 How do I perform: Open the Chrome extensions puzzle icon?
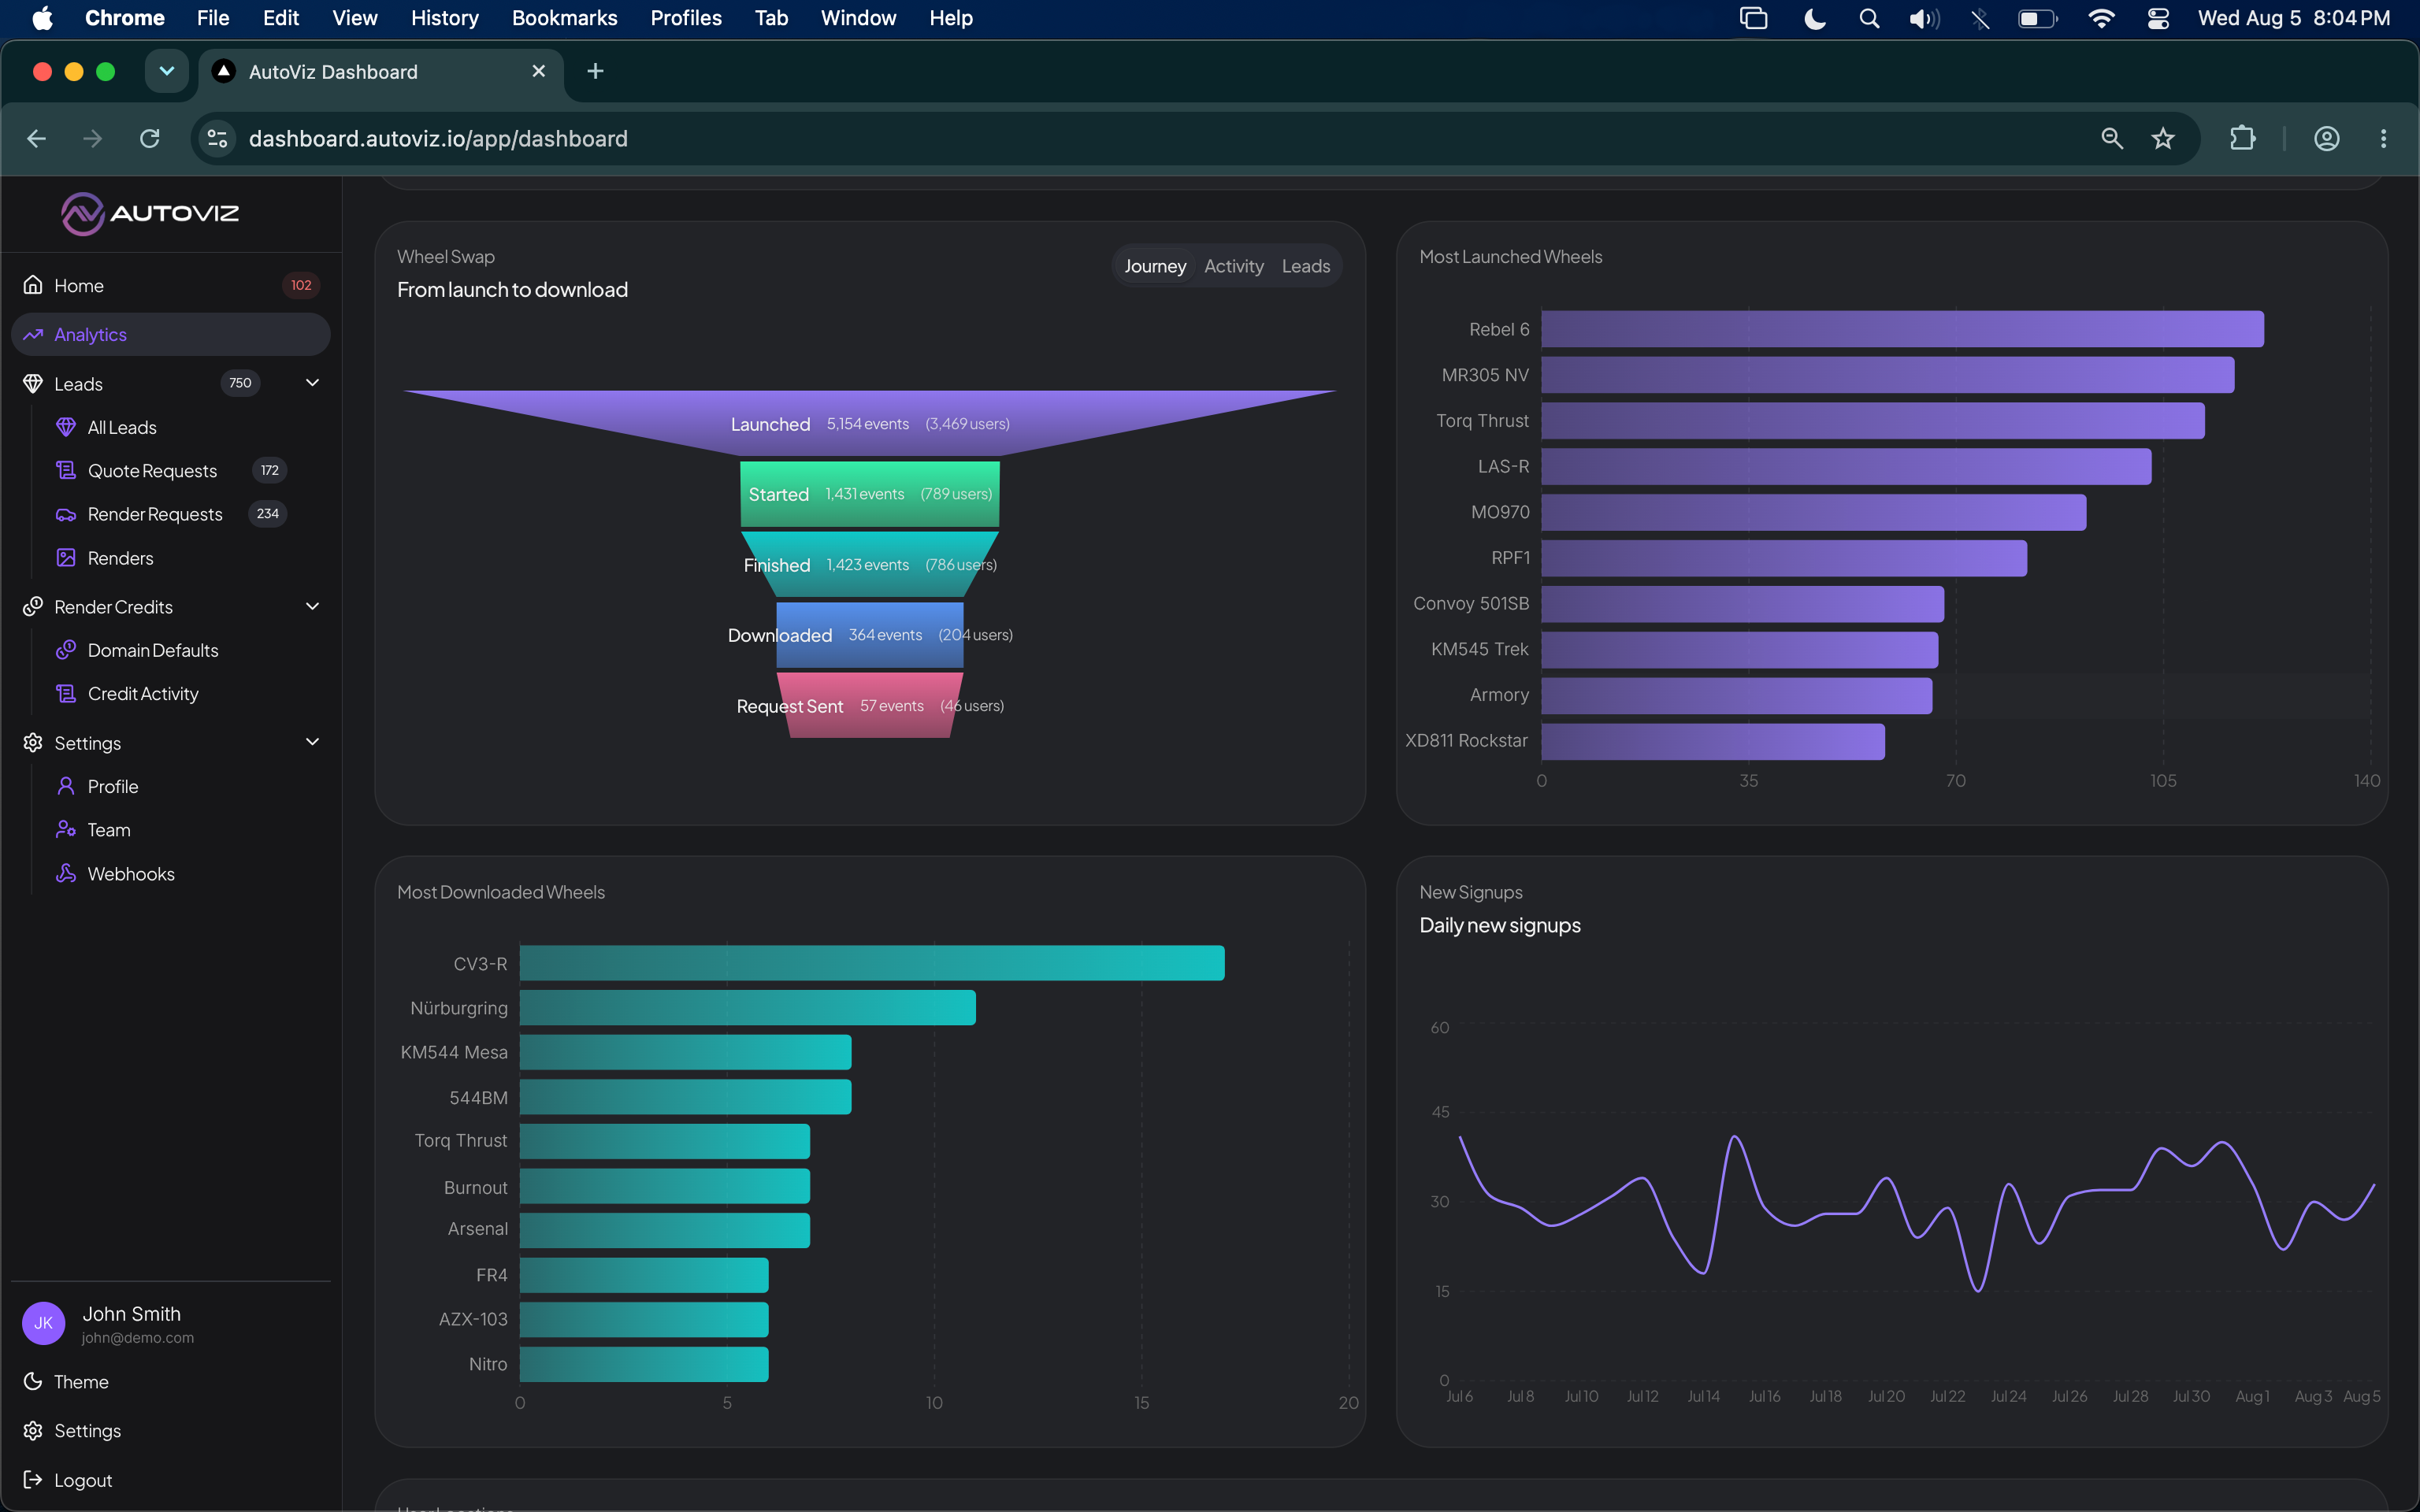coord(2243,138)
